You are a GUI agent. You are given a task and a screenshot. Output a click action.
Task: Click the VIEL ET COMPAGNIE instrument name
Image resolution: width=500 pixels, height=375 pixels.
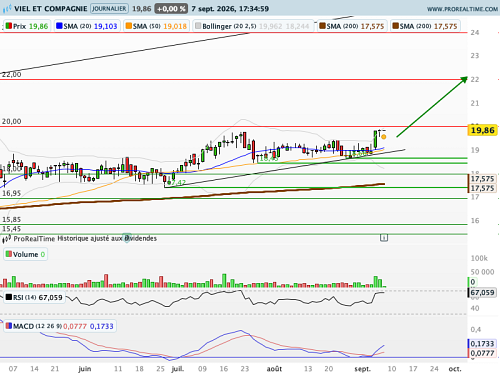click(x=51, y=9)
